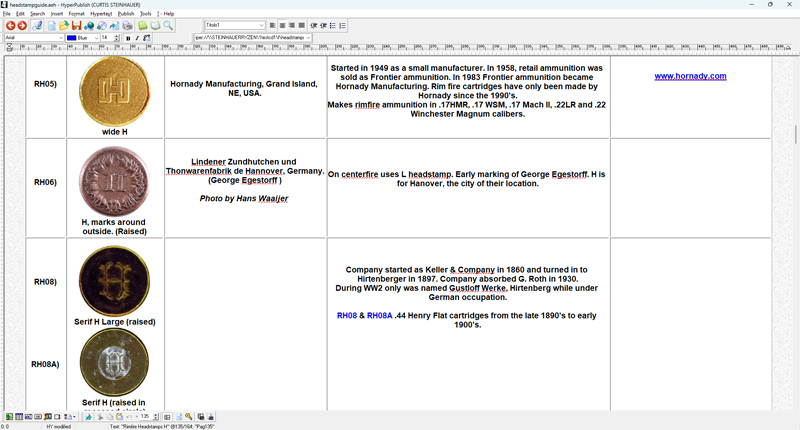This screenshot has height=430, width=800.
Task: Click the page number 135 field
Action: (x=146, y=417)
